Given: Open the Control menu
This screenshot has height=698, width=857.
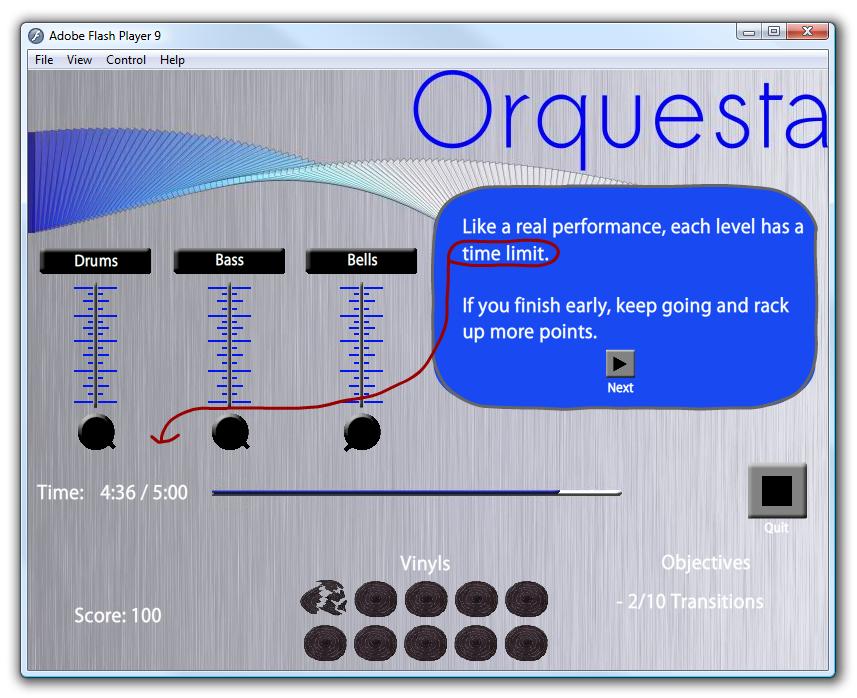Looking at the screenshot, I should click(126, 60).
